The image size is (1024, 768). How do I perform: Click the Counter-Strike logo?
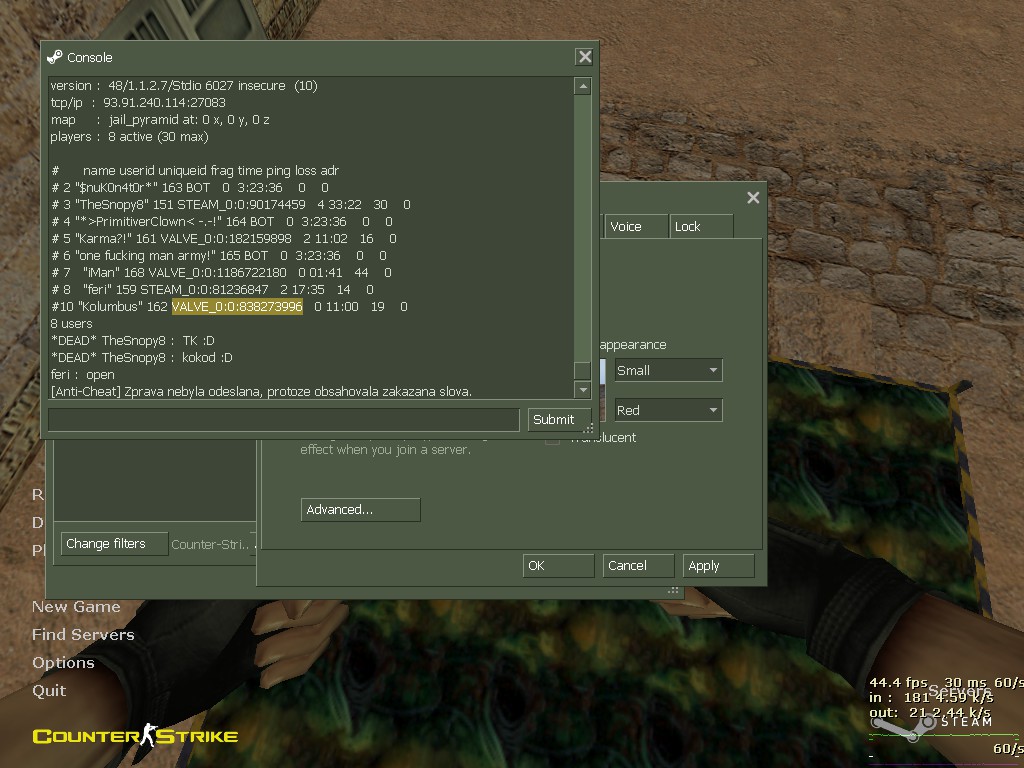(135, 736)
